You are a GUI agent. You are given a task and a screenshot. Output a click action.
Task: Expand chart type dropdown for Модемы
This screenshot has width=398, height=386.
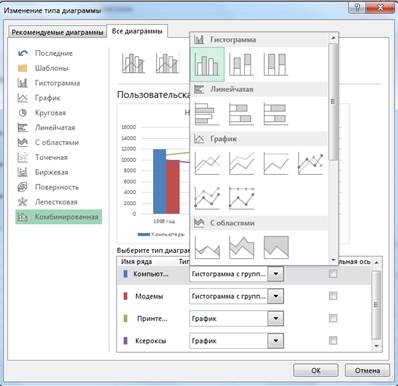coord(276,296)
